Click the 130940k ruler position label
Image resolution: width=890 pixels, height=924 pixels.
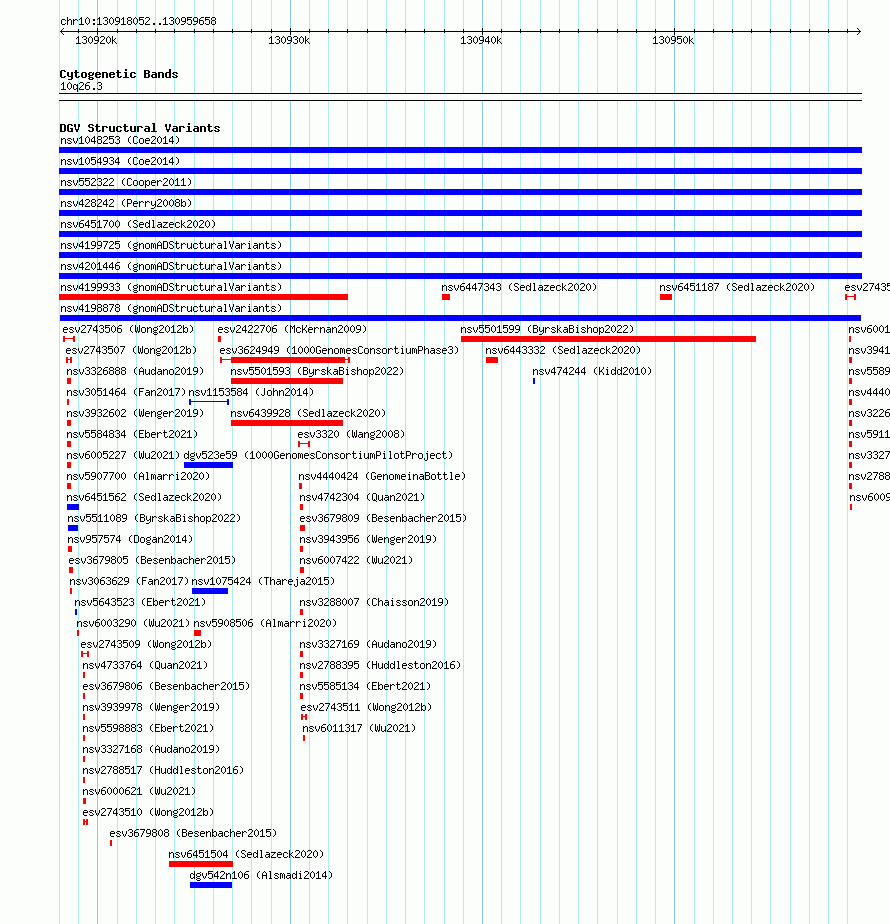point(481,41)
